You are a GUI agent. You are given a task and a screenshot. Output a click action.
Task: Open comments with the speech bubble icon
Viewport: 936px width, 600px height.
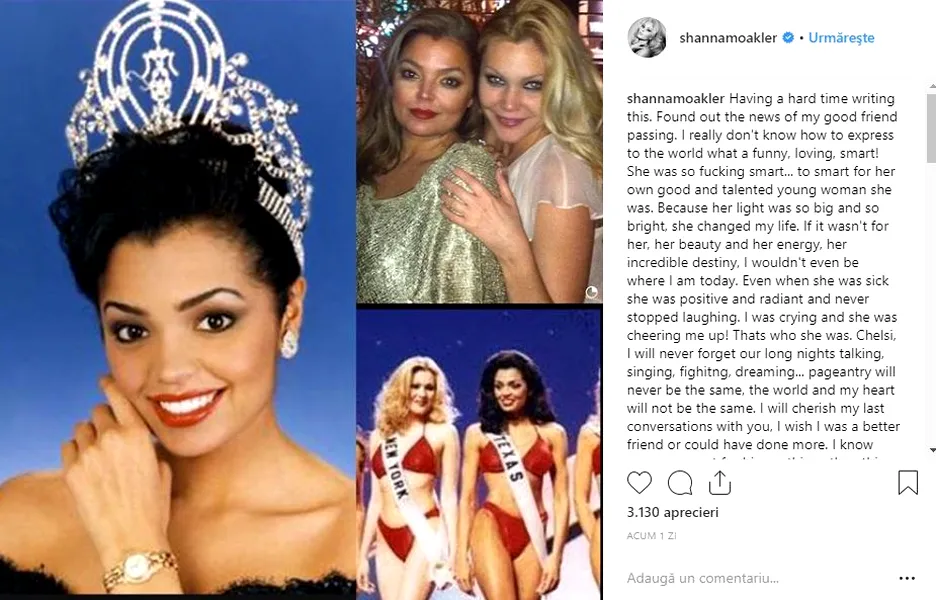pyautogui.click(x=680, y=482)
